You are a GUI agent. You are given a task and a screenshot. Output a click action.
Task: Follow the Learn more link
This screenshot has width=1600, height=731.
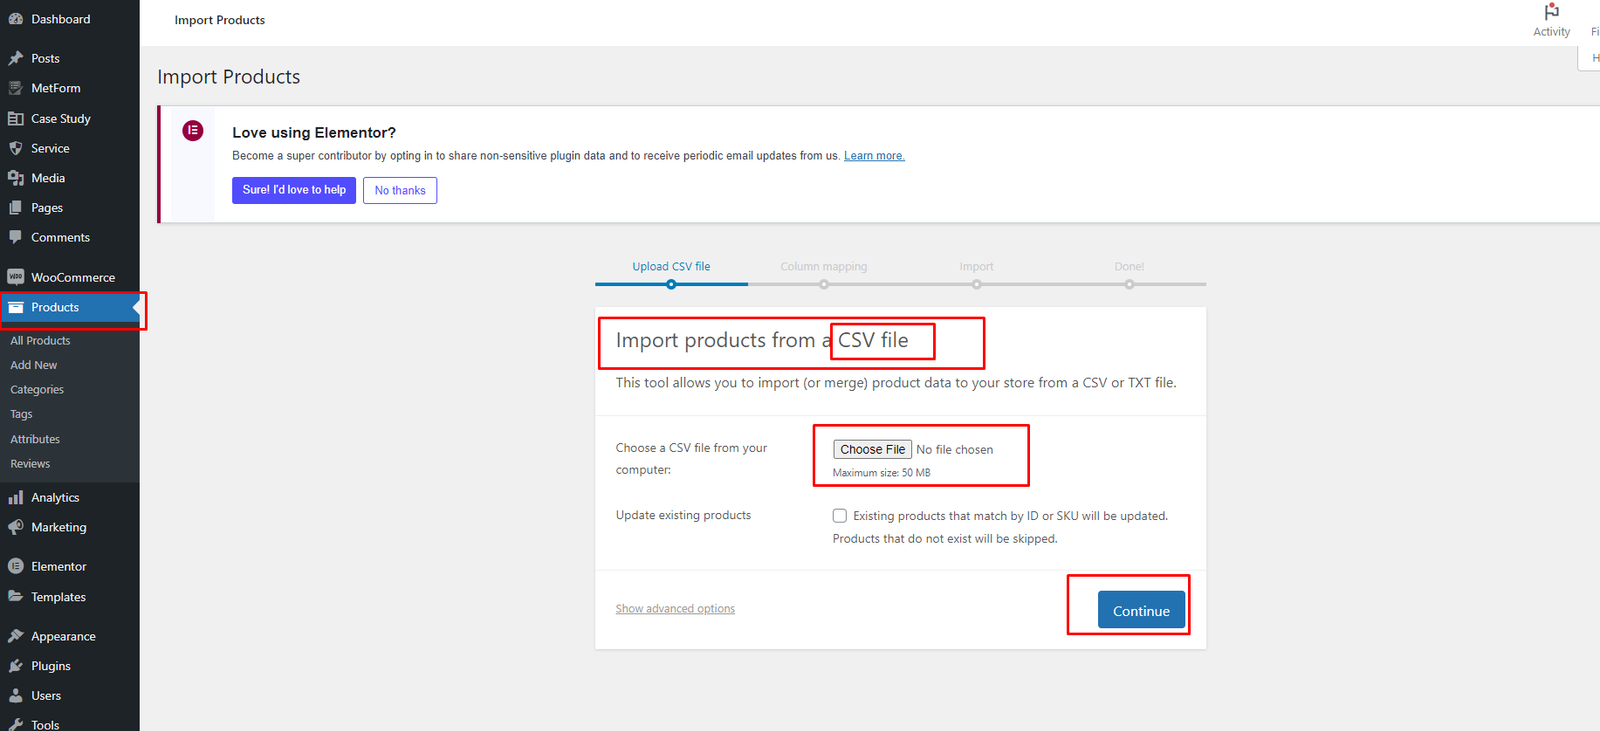[x=874, y=156]
